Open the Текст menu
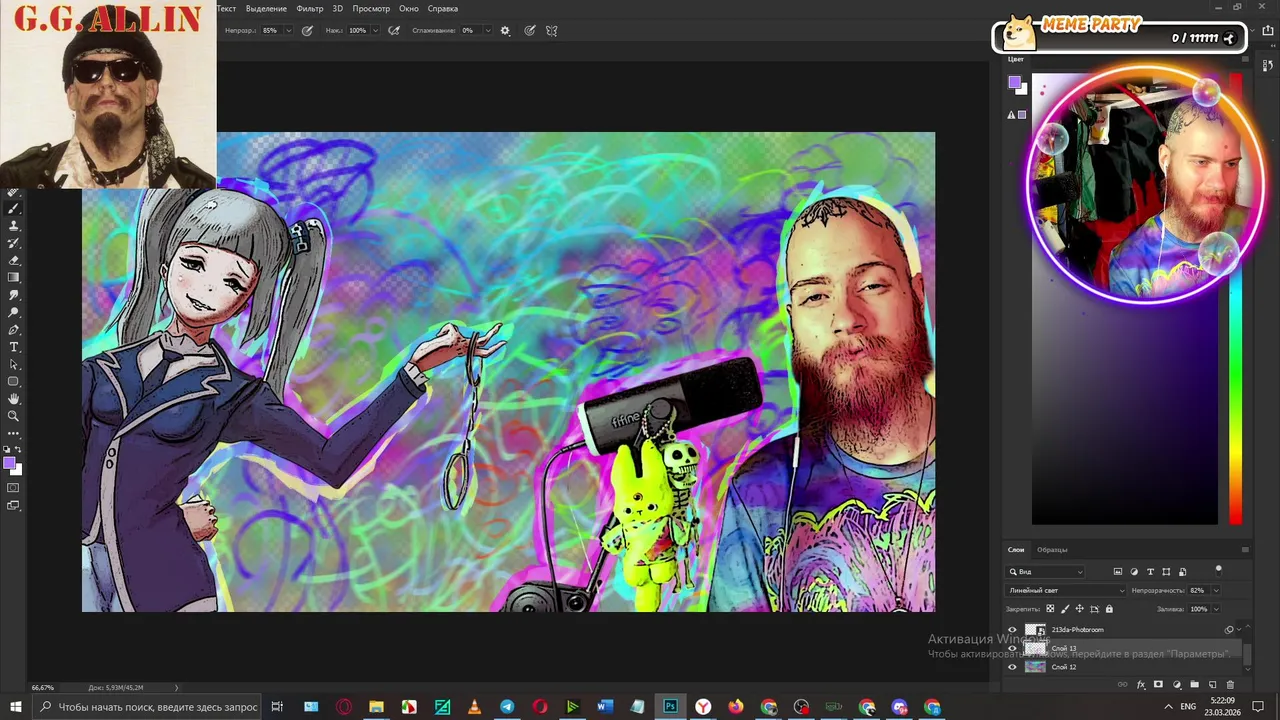Viewport: 1280px width, 720px height. 226,8
